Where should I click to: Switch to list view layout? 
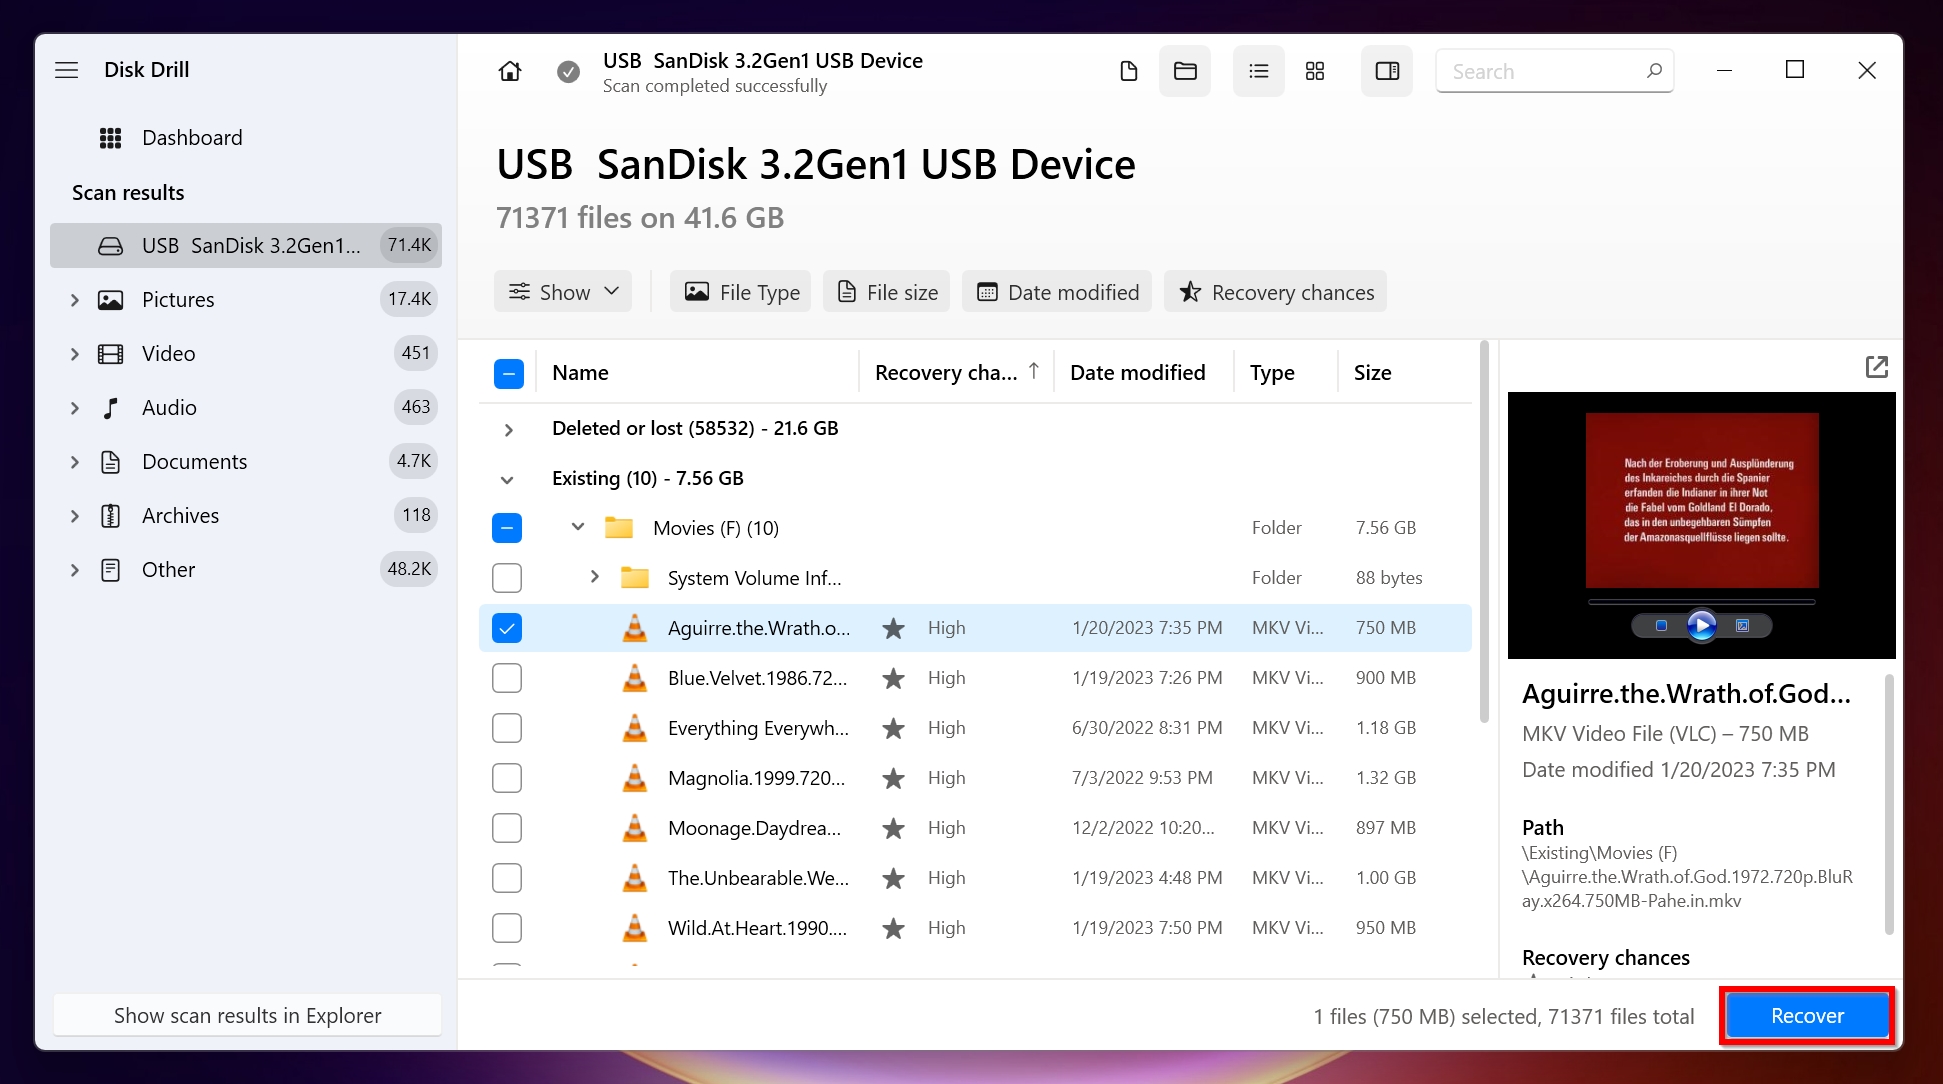point(1259,71)
